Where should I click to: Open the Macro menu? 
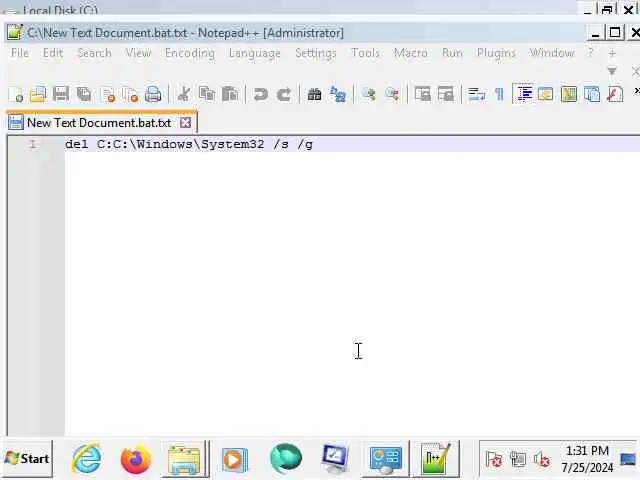point(411,53)
